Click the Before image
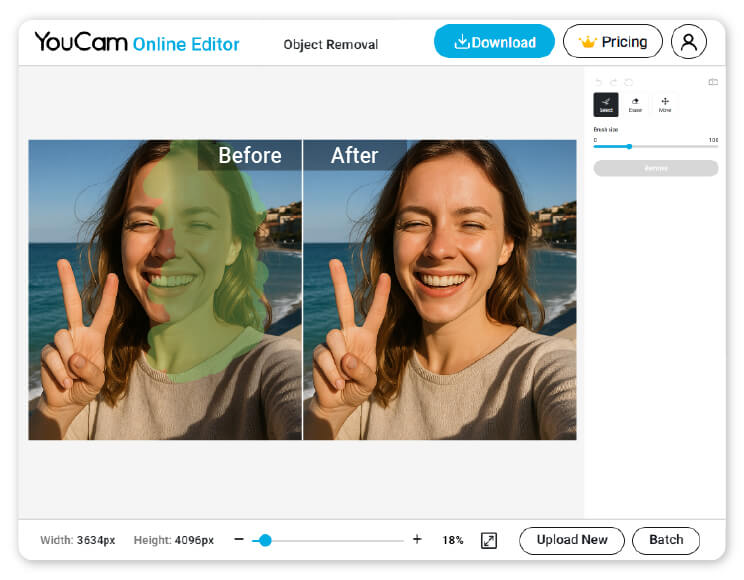This screenshot has height=580, width=744. point(165,290)
